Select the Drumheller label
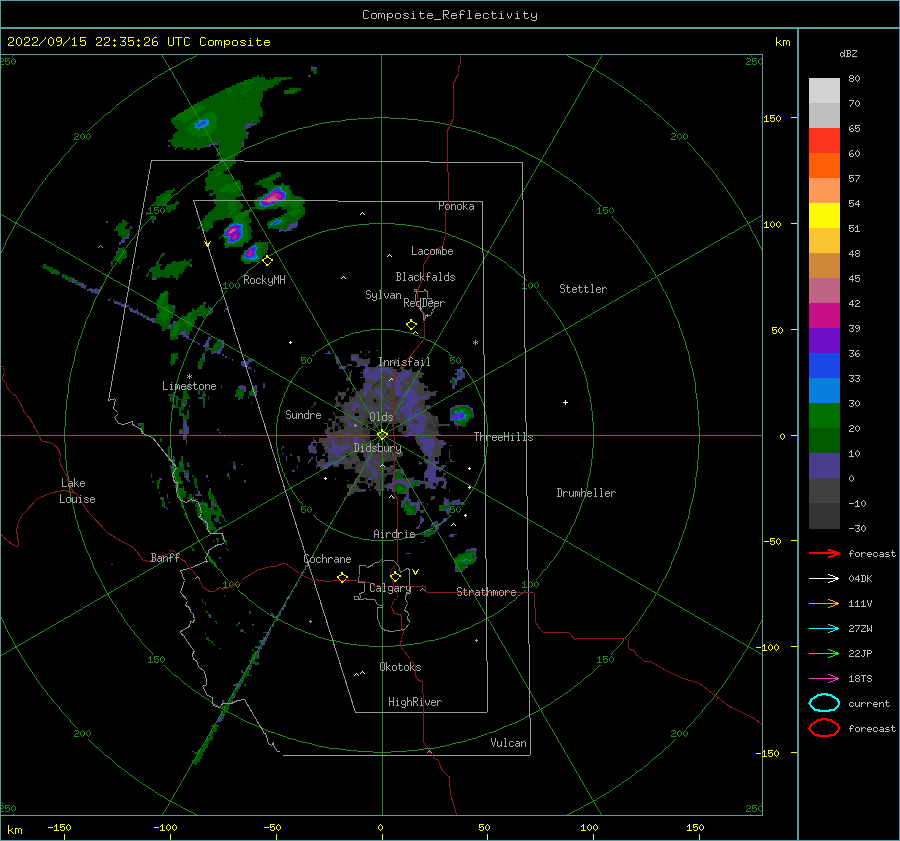Image resolution: width=900 pixels, height=841 pixels. point(586,493)
